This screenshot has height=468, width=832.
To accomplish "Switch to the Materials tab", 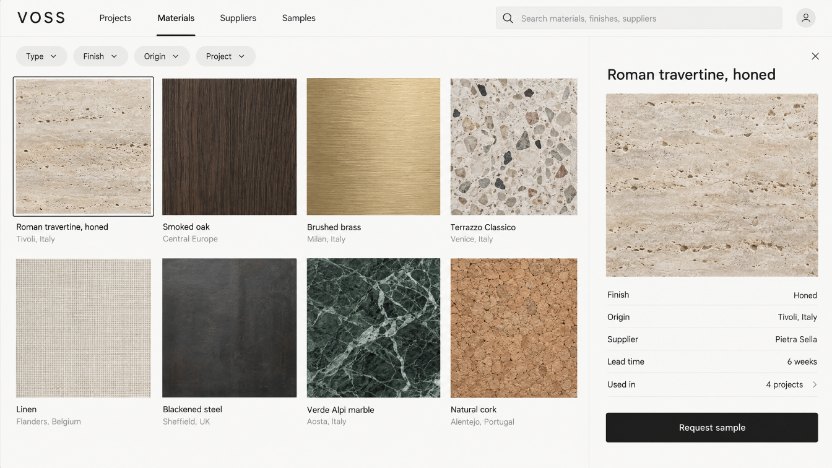I will point(176,18).
